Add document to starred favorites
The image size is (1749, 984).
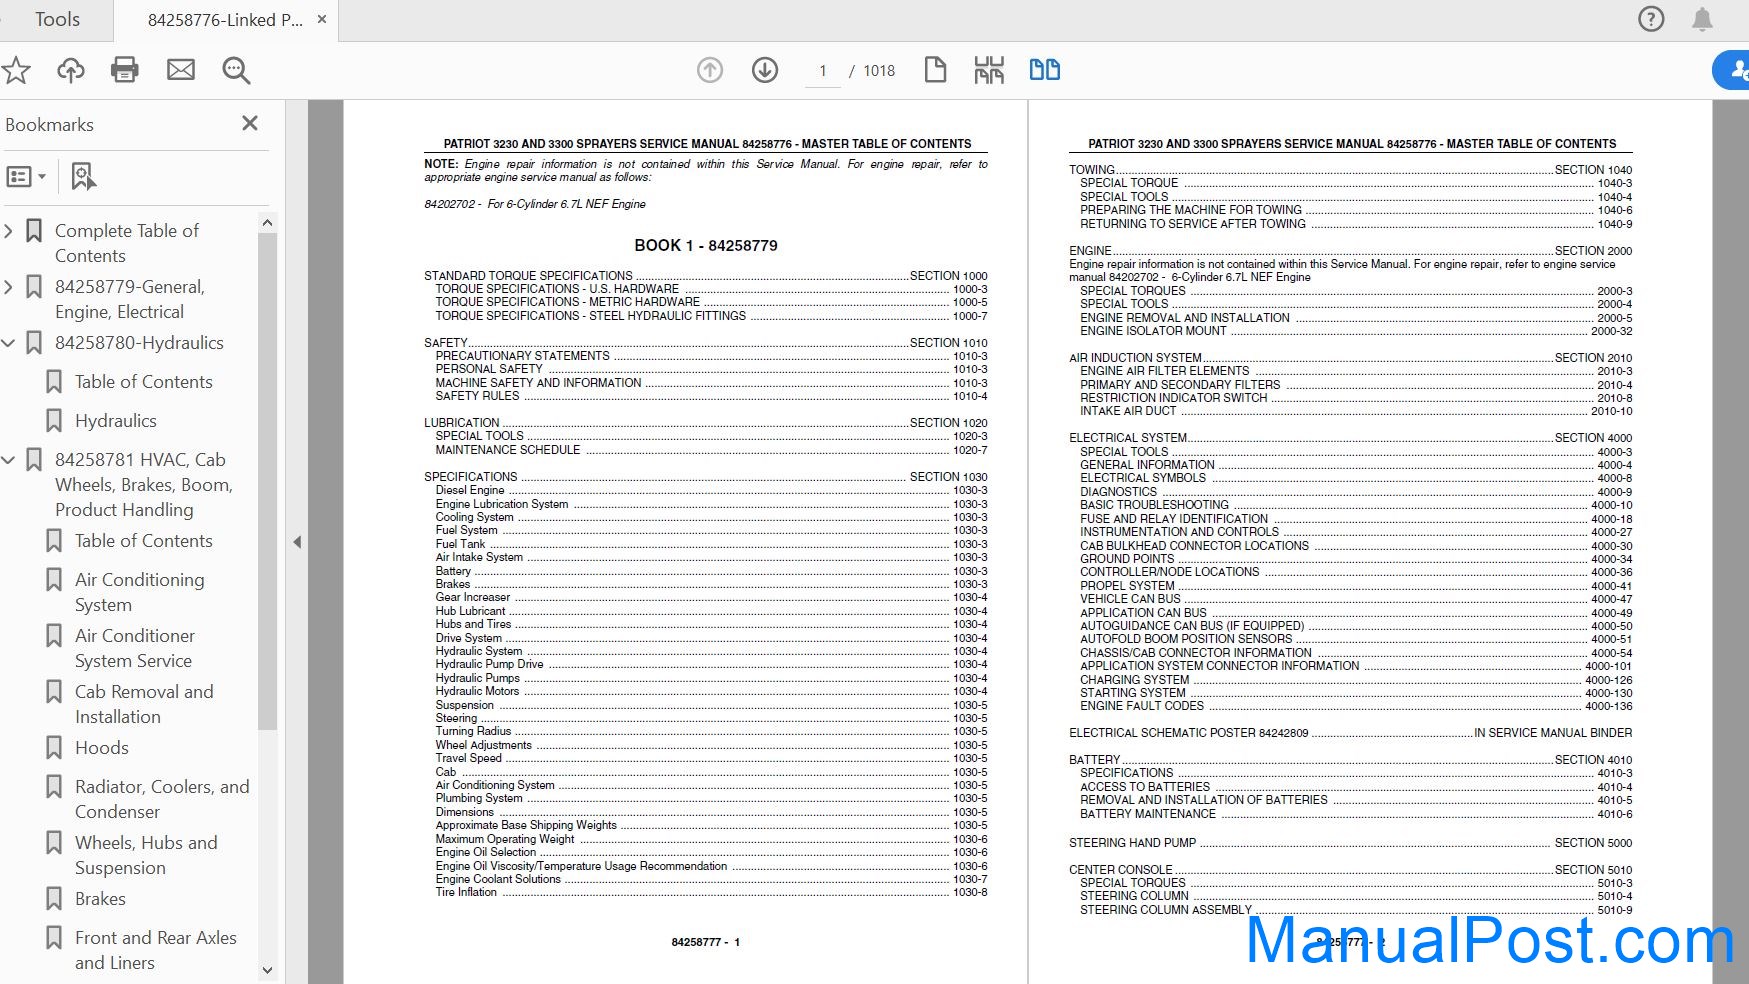pos(16,70)
